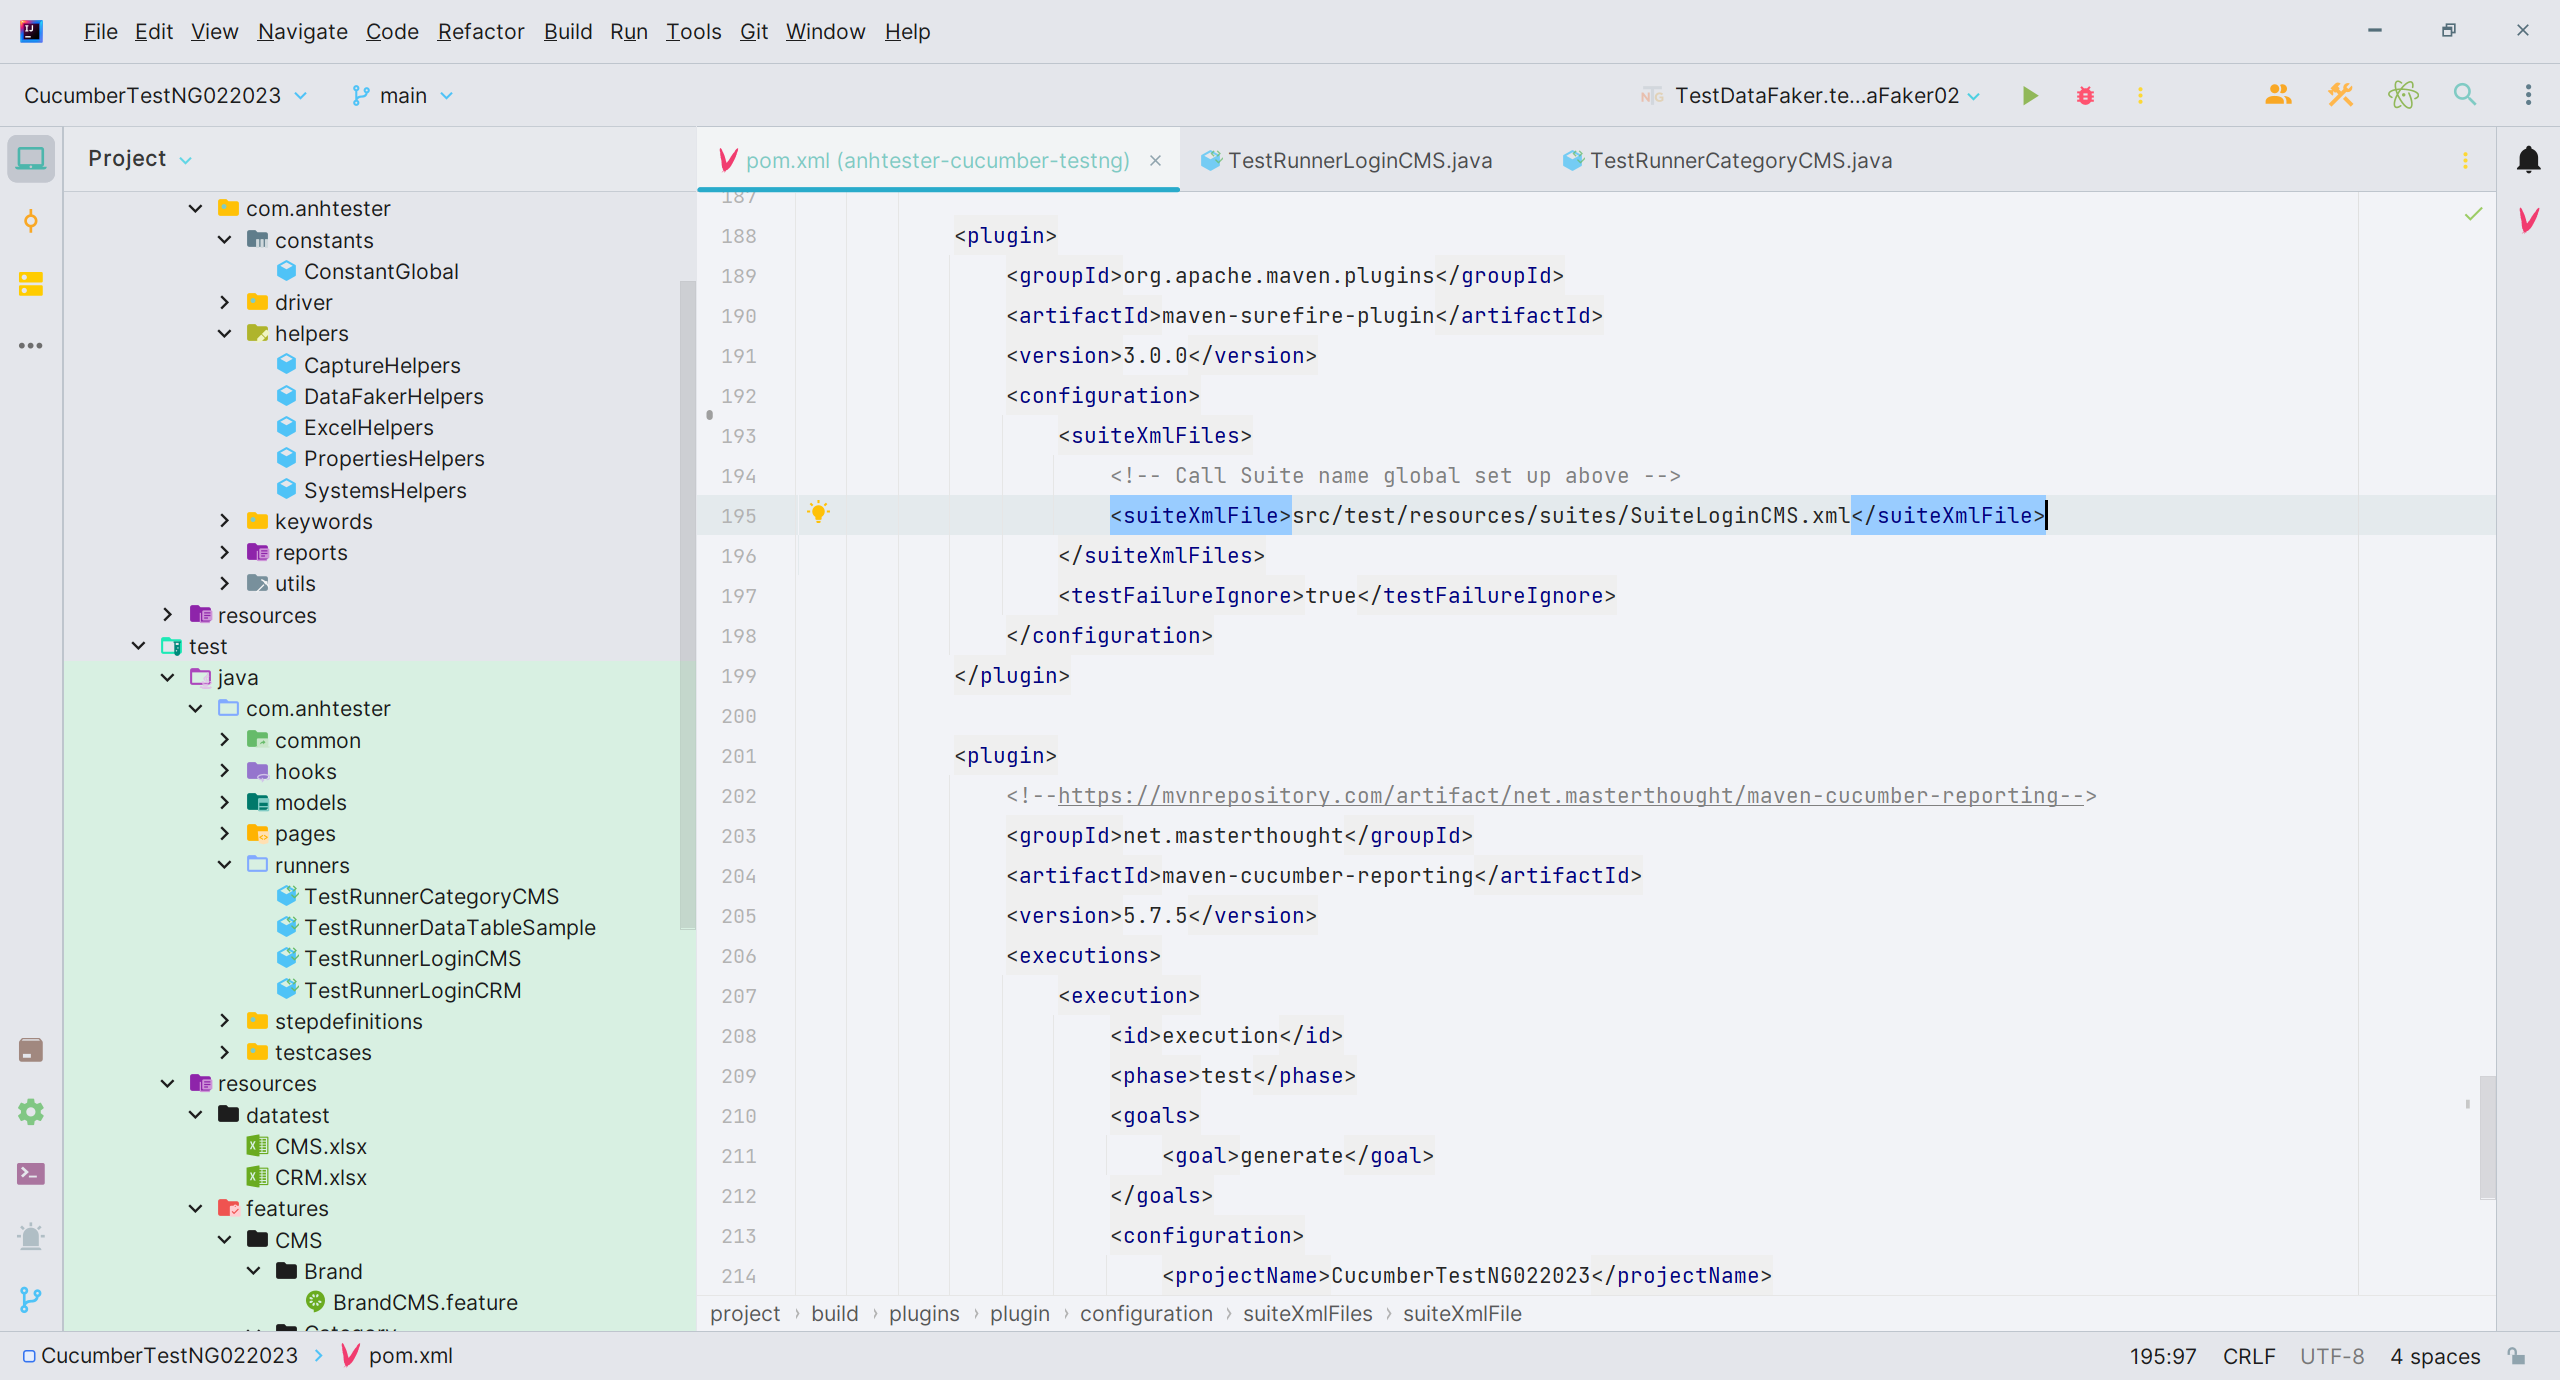Open IDE settings vertical dots menu
Image resolution: width=2560 pixels, height=1380 pixels.
tap(2528, 96)
